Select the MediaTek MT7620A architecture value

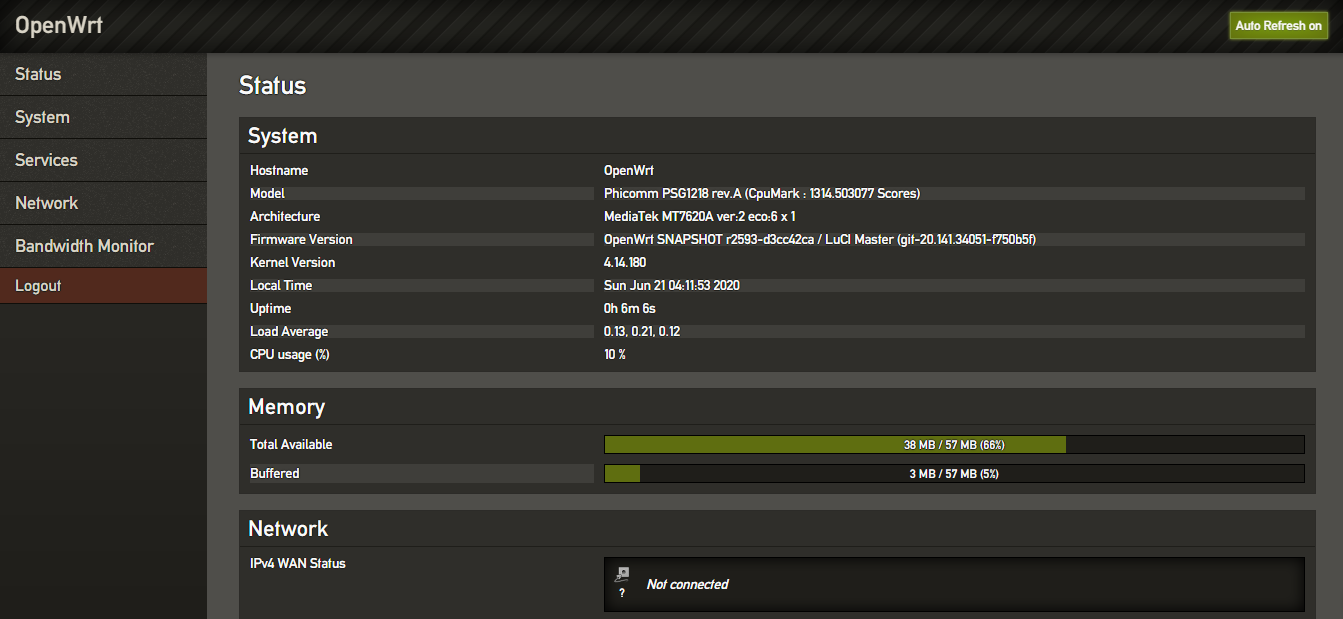point(699,216)
